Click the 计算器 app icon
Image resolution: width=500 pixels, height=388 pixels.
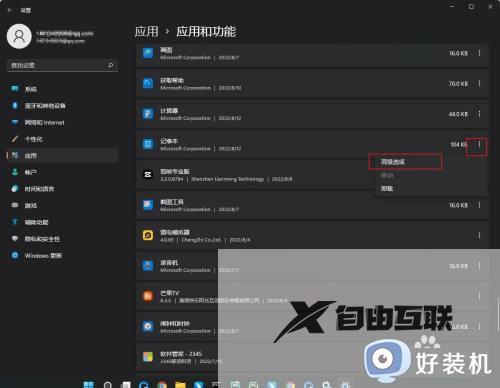point(148,114)
